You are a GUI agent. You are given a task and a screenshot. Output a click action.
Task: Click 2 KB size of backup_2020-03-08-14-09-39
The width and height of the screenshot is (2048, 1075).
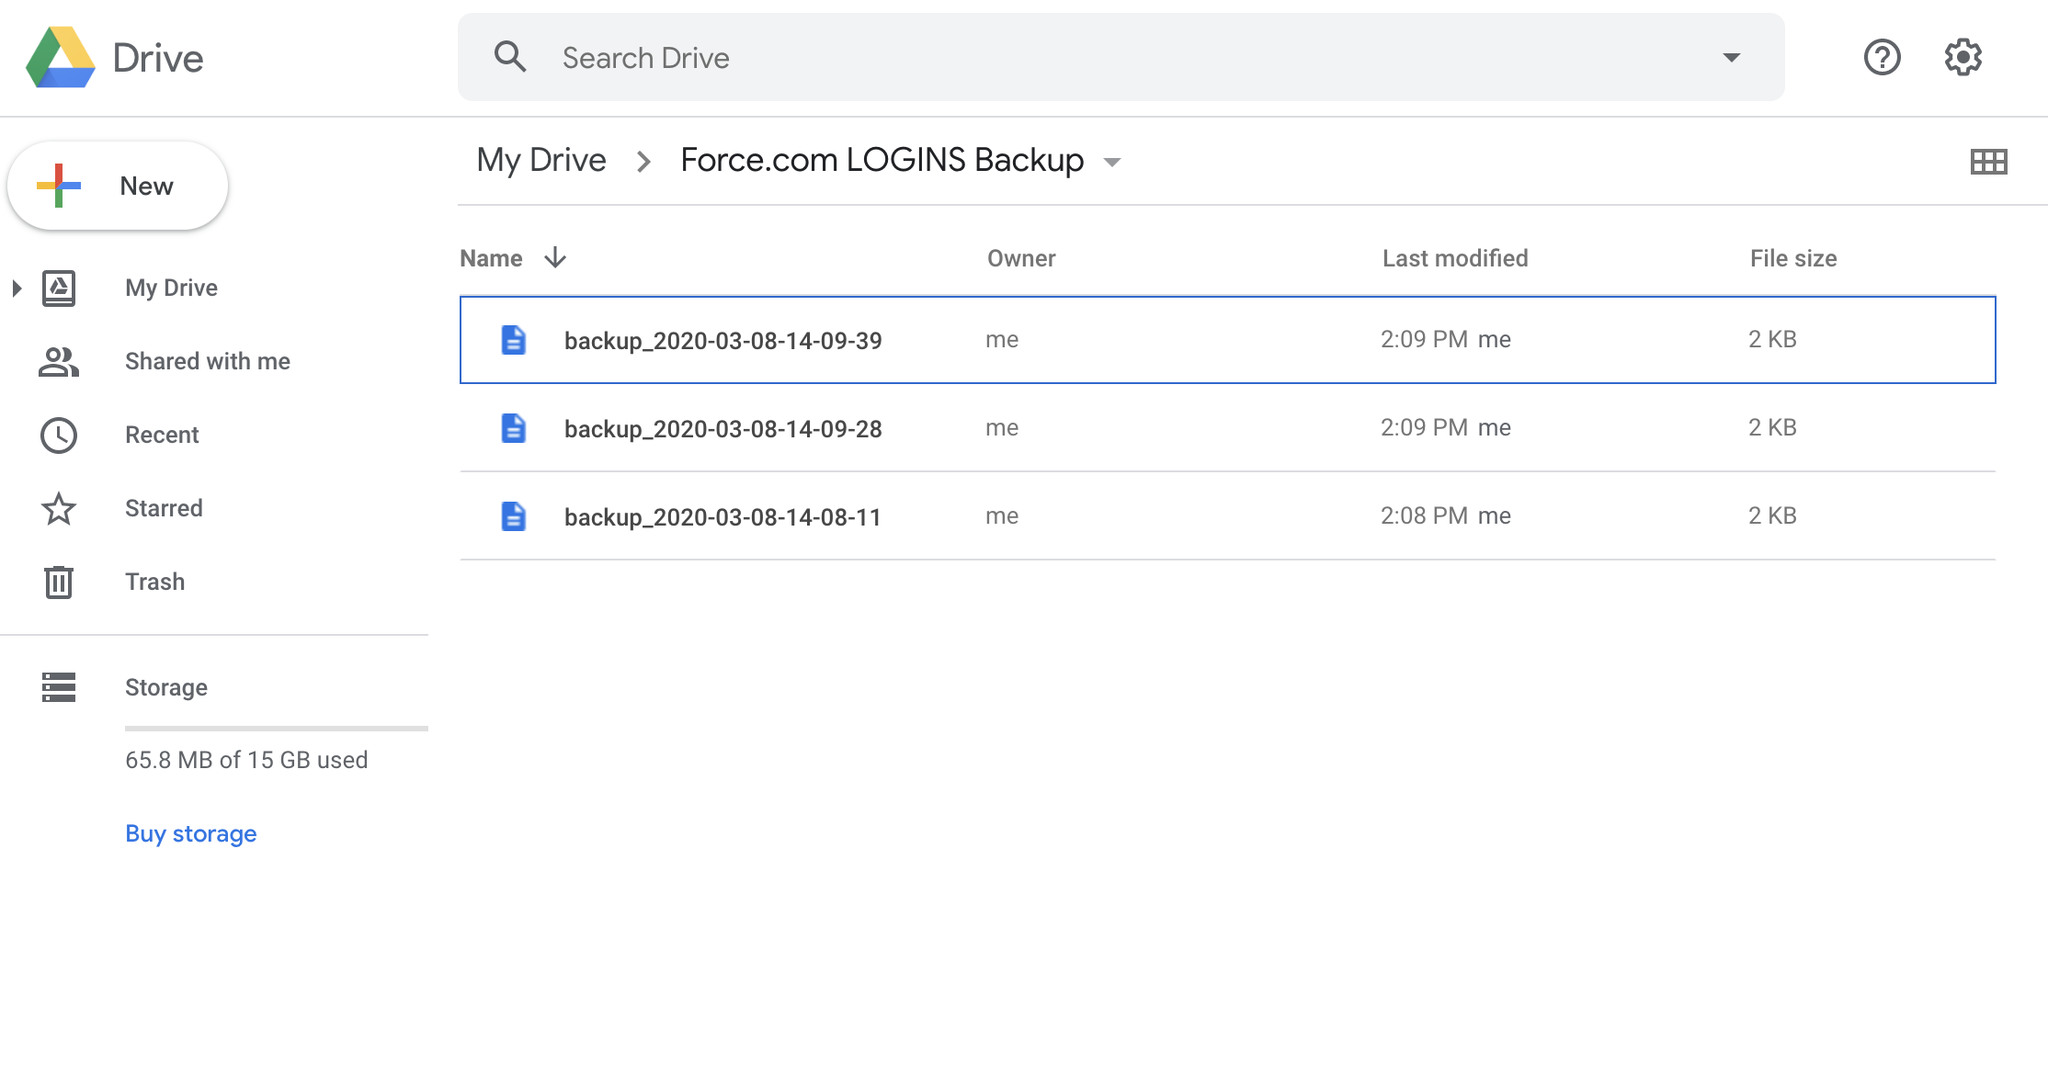[x=1772, y=340]
